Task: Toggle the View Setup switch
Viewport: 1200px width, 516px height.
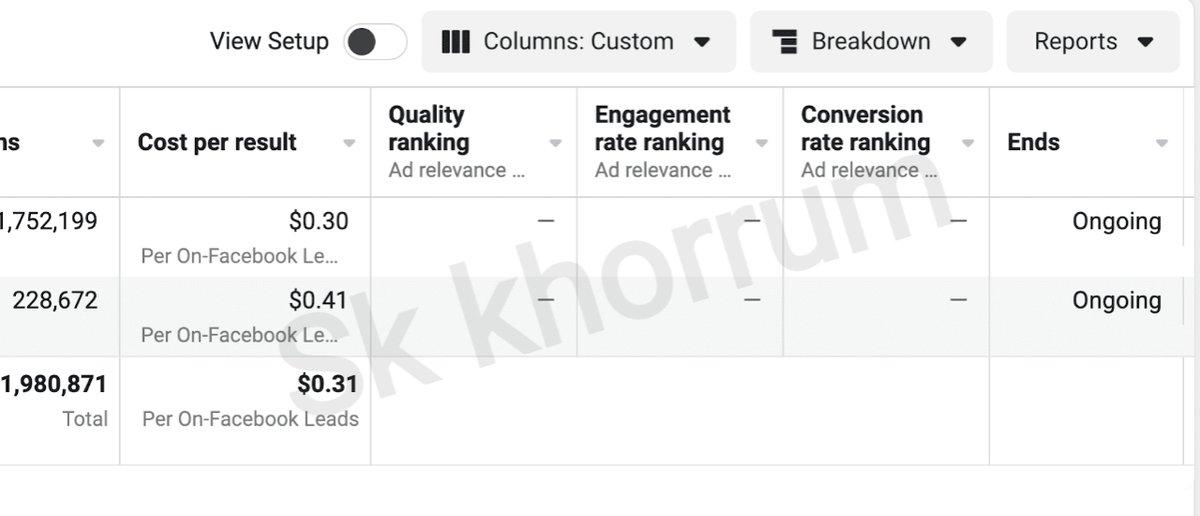Action: coord(375,42)
